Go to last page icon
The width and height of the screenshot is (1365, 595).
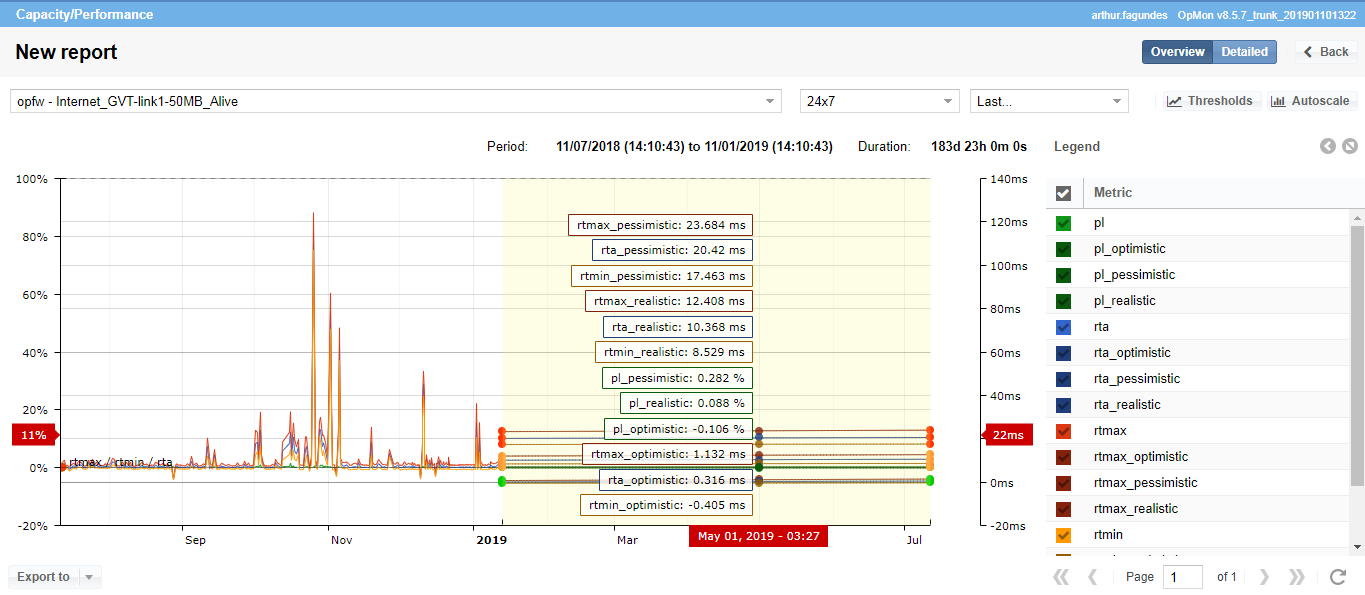pos(1297,577)
